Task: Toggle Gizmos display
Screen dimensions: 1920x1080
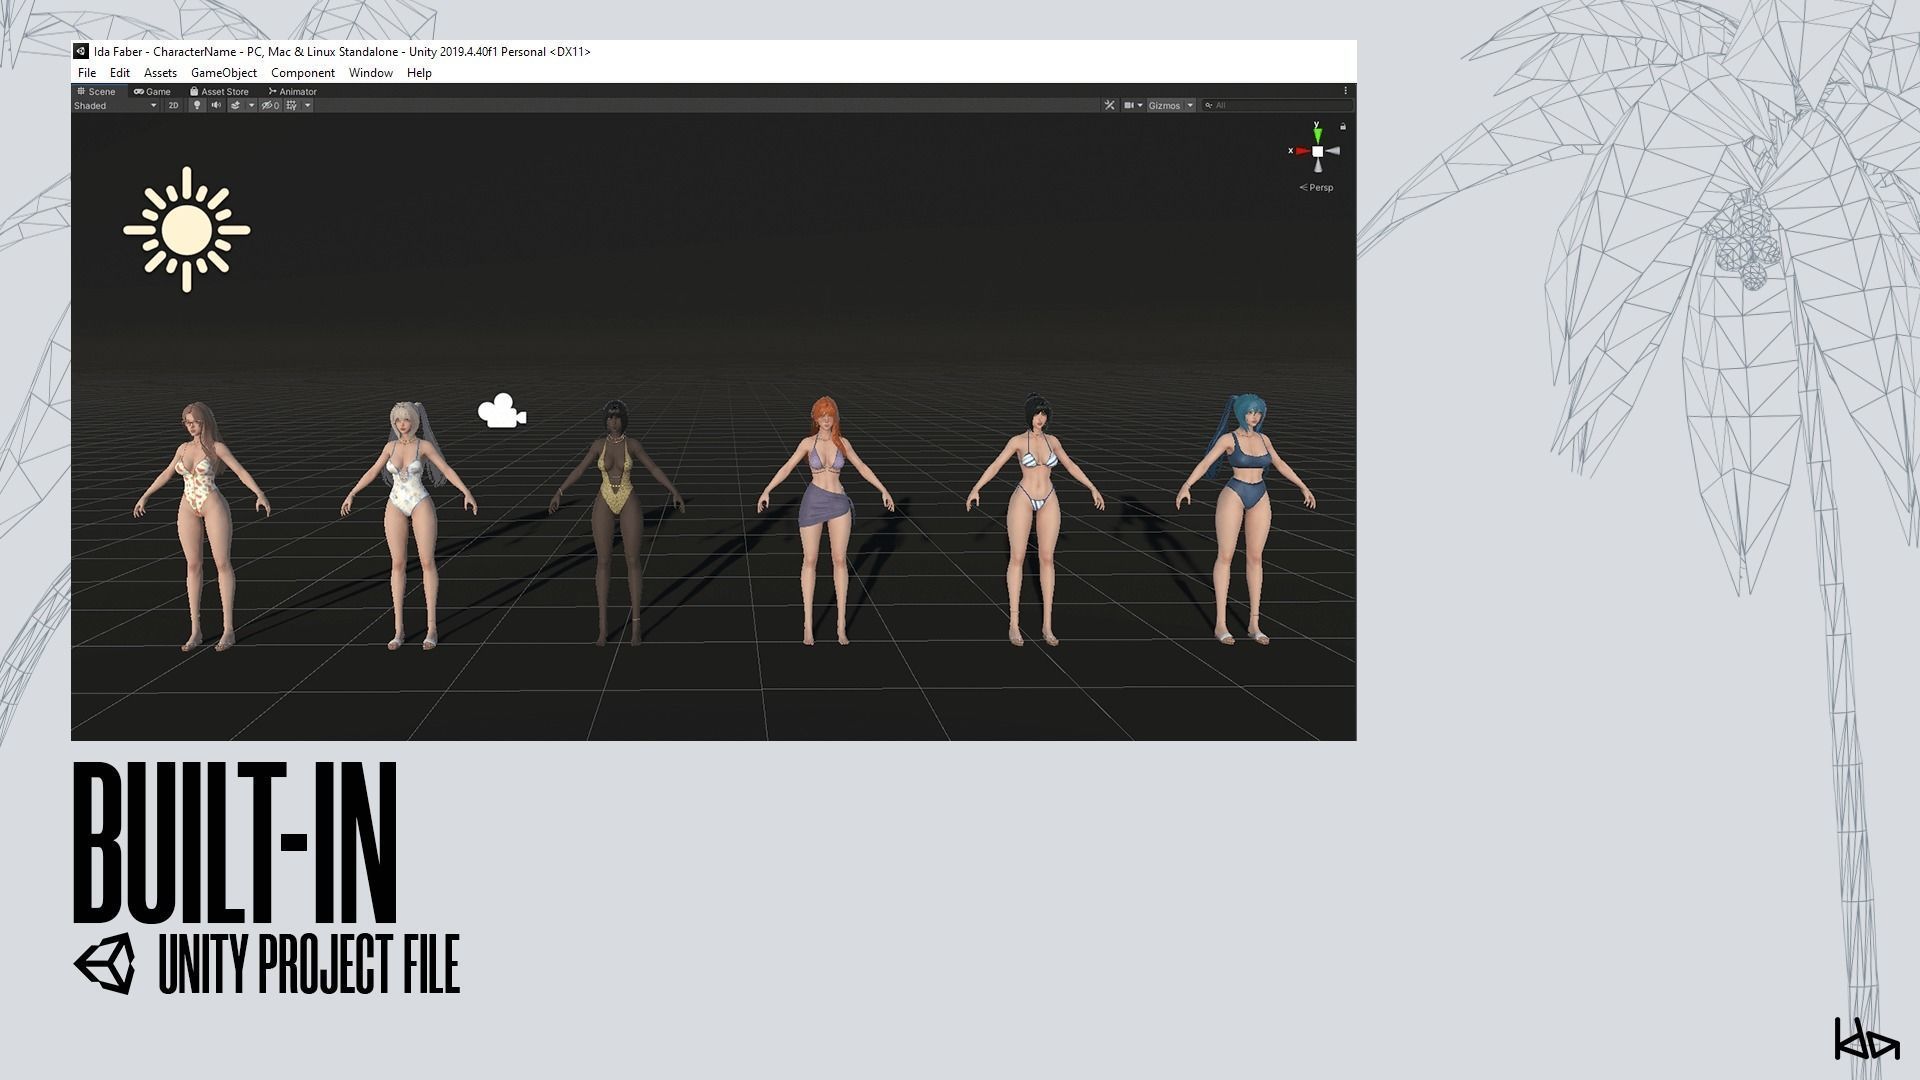Action: (1164, 105)
